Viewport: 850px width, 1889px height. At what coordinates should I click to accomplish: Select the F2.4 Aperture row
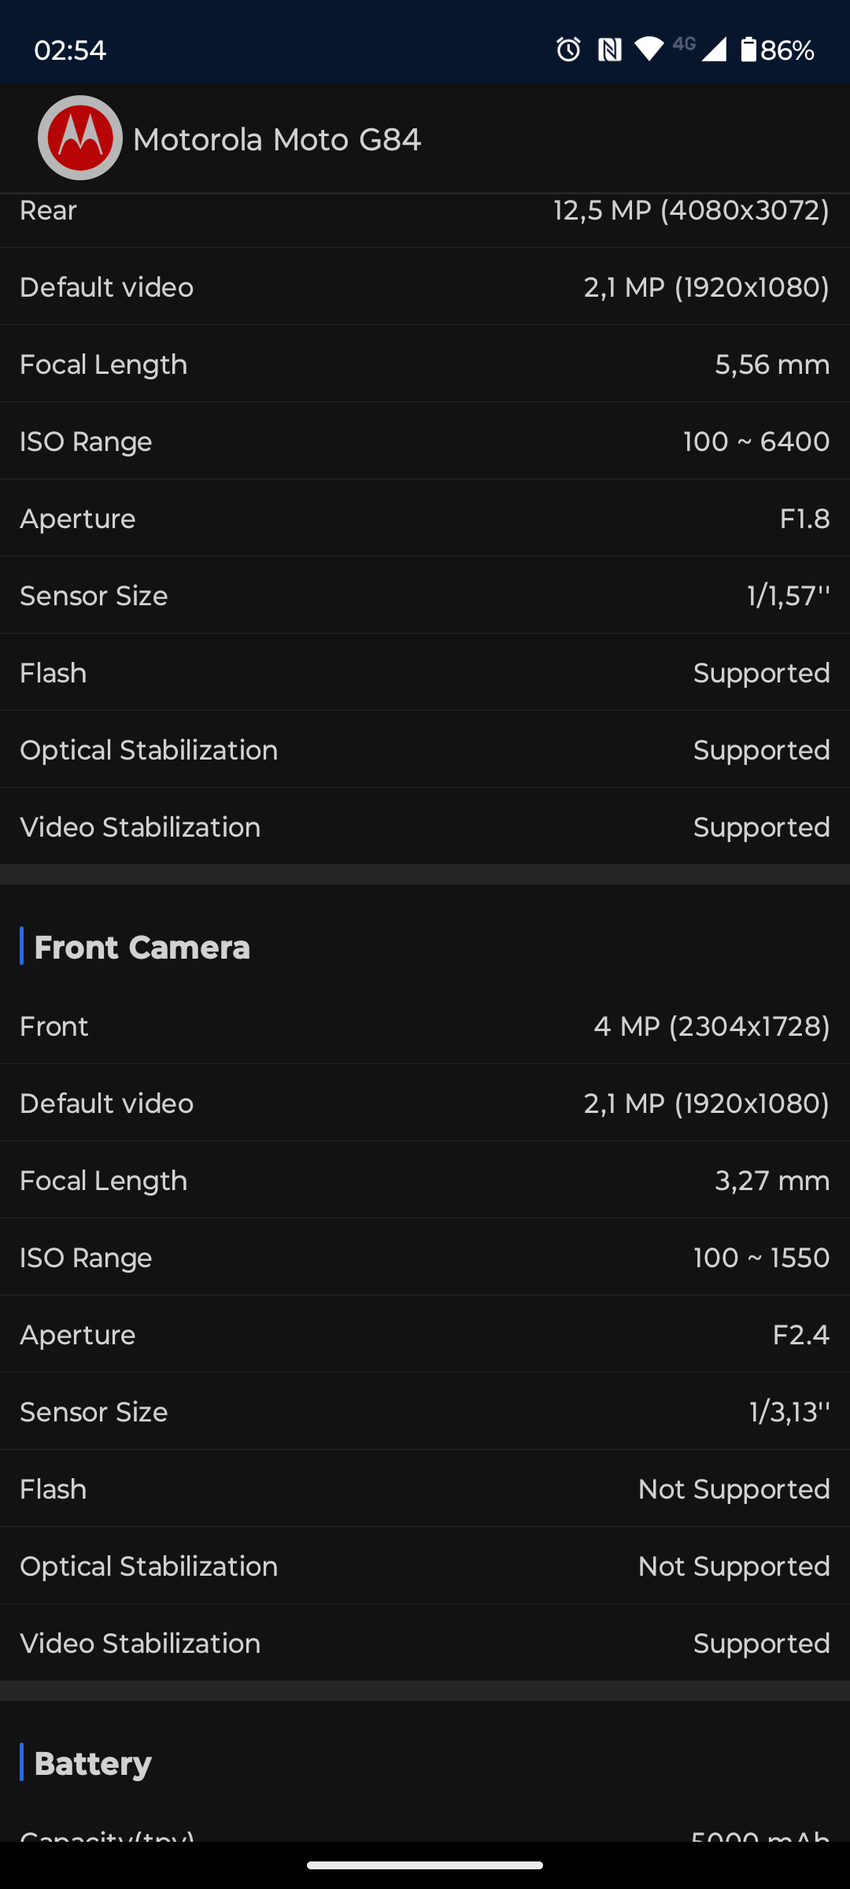click(425, 1335)
